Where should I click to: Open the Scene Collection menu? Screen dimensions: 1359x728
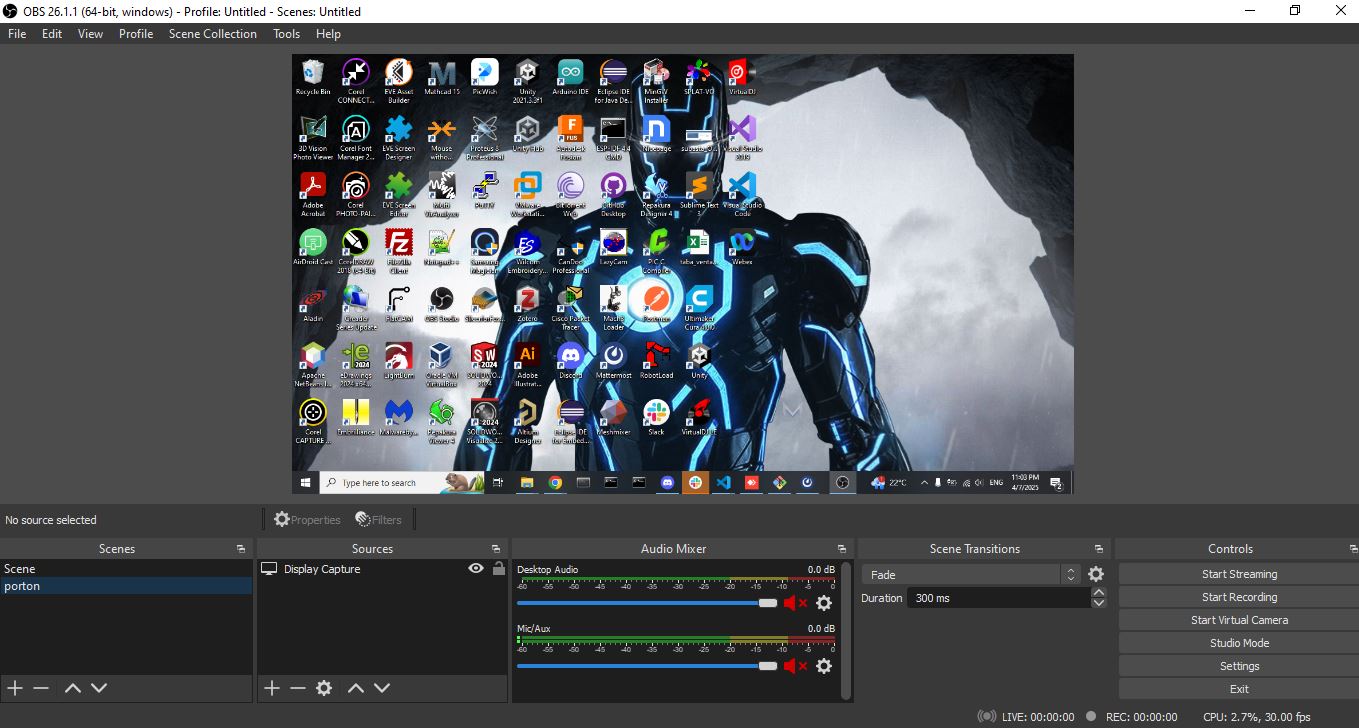212,34
